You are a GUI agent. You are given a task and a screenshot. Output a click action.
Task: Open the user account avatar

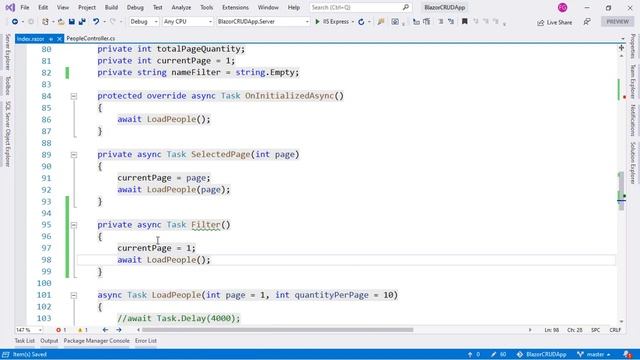(562, 7)
